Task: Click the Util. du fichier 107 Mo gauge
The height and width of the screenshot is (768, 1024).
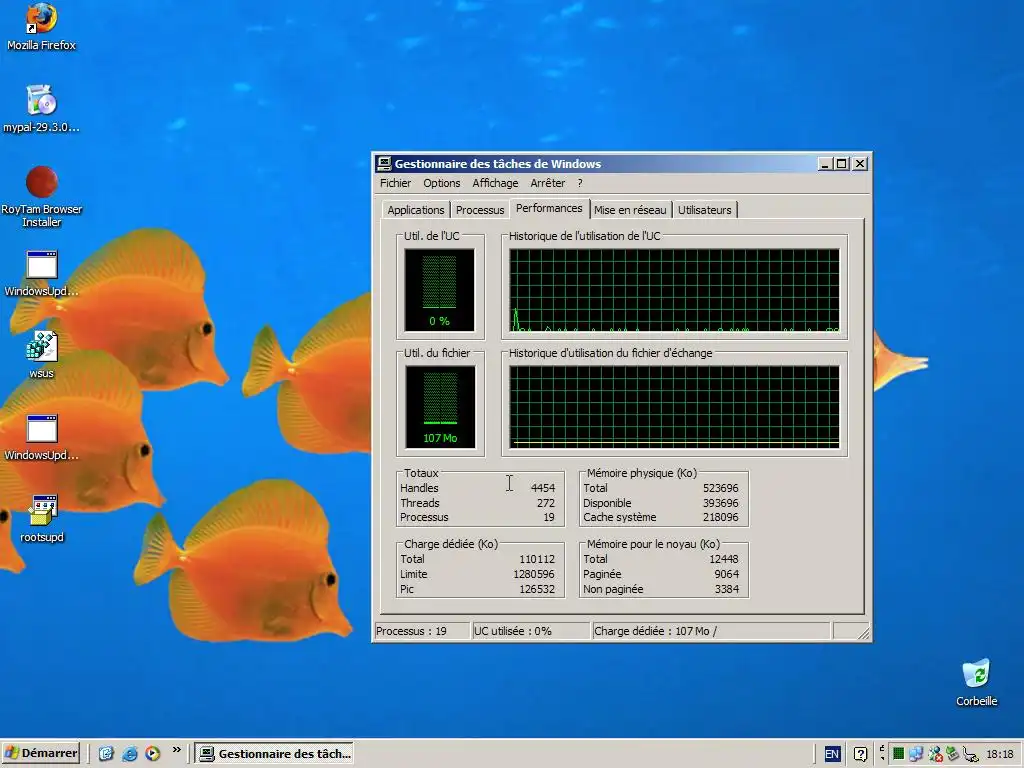Action: [440, 407]
